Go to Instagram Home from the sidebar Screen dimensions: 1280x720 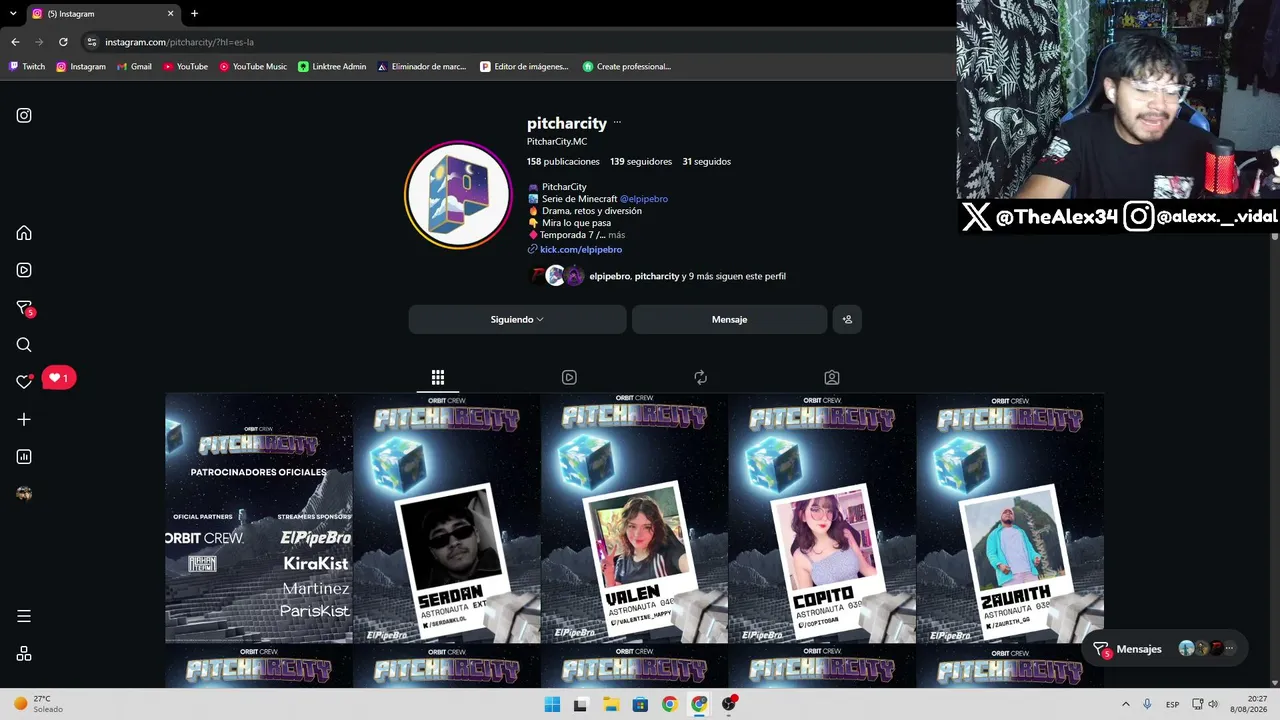24,233
